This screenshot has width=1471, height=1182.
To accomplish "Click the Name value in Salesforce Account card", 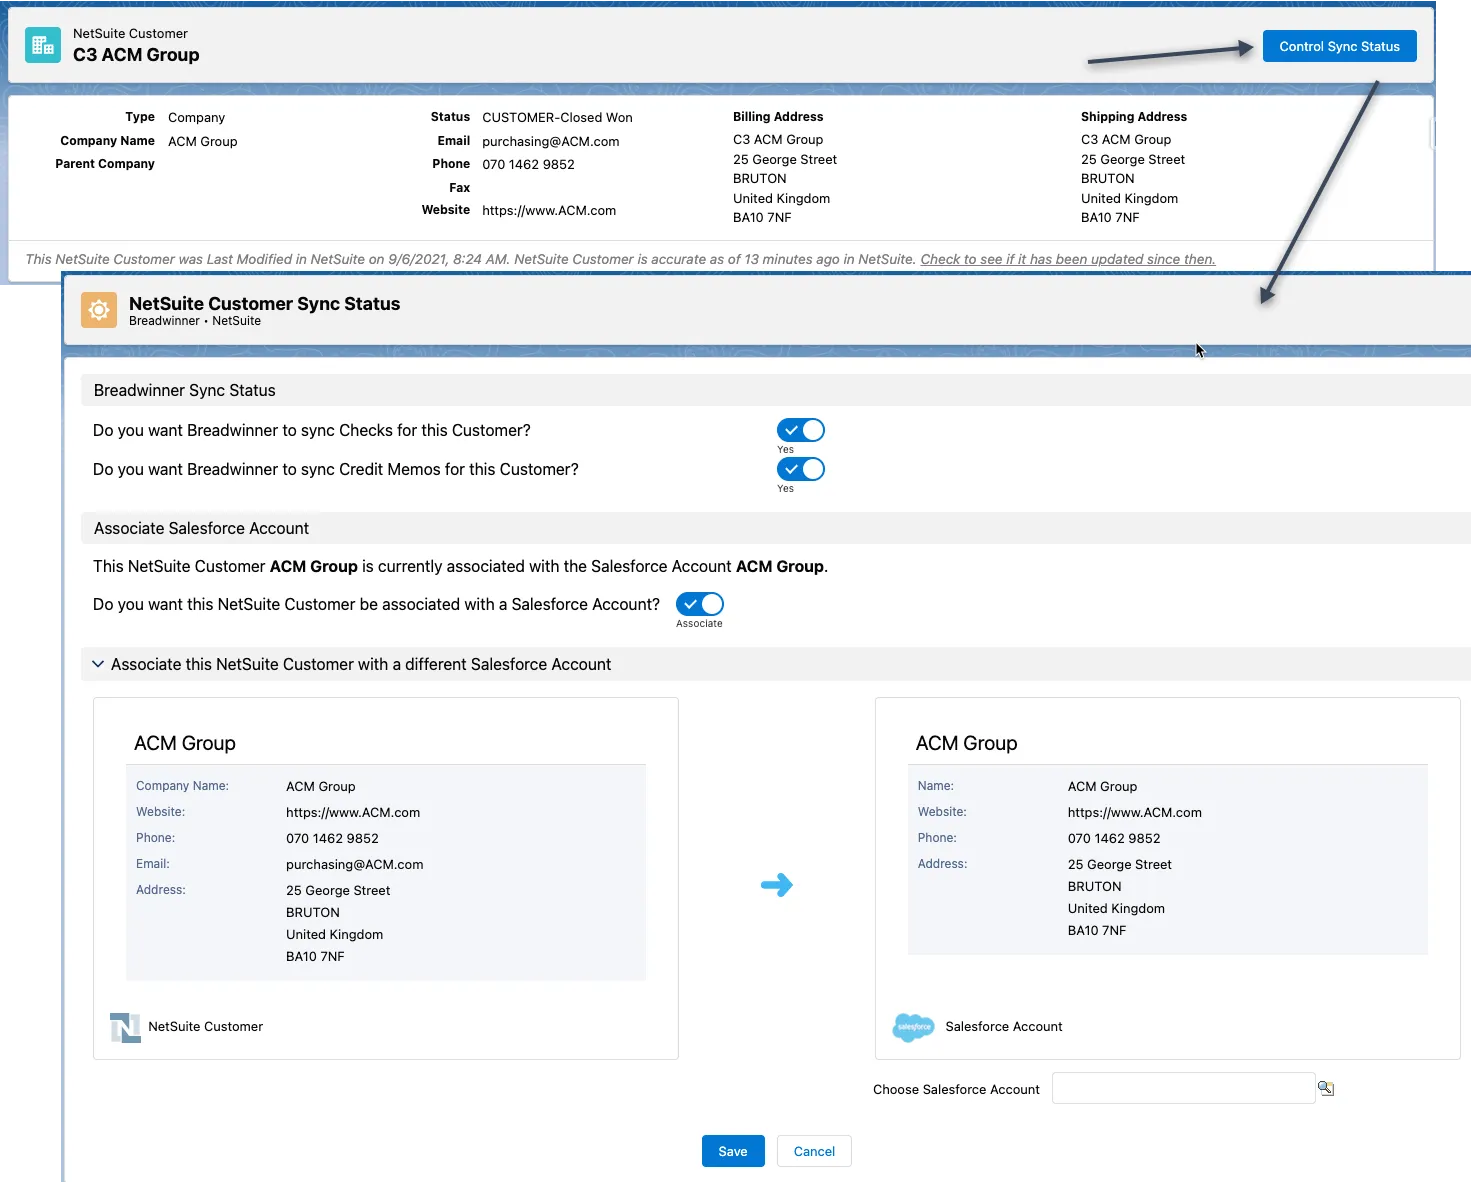I will 1103,786.
